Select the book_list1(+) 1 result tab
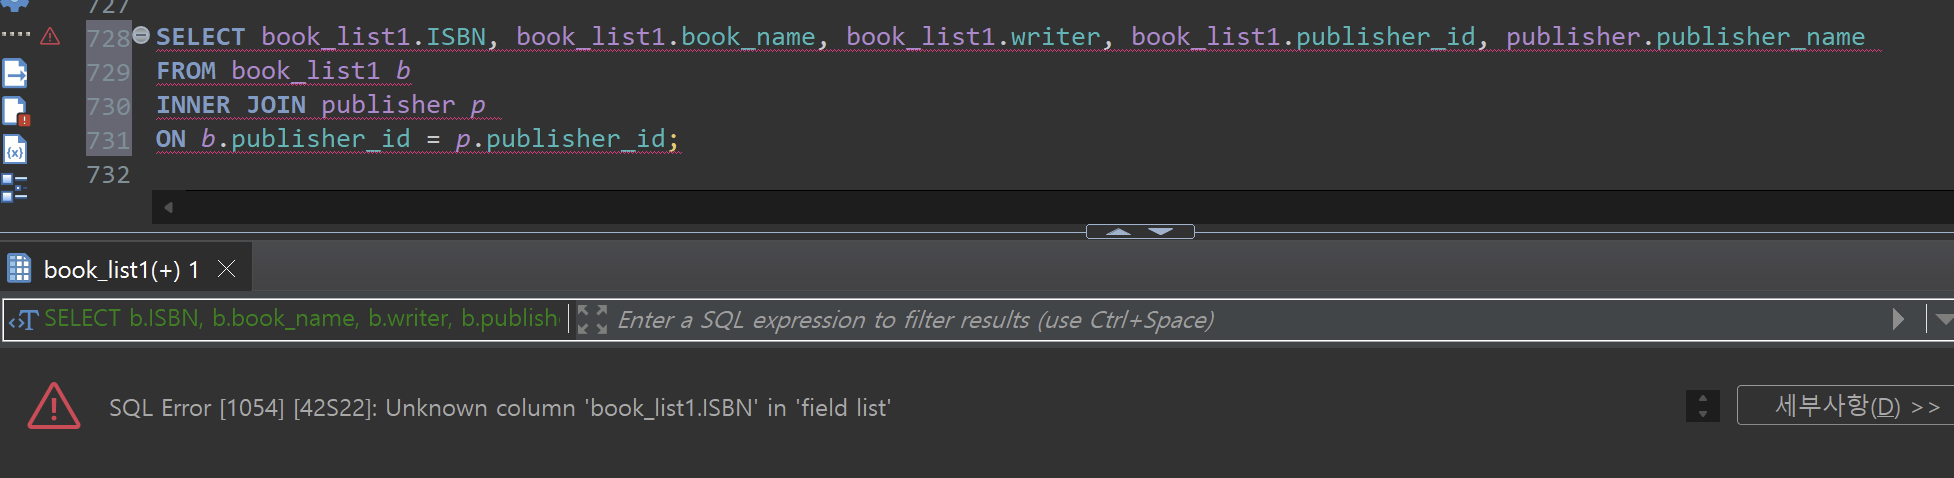Screen dimensions: 1954x478 click(121, 270)
